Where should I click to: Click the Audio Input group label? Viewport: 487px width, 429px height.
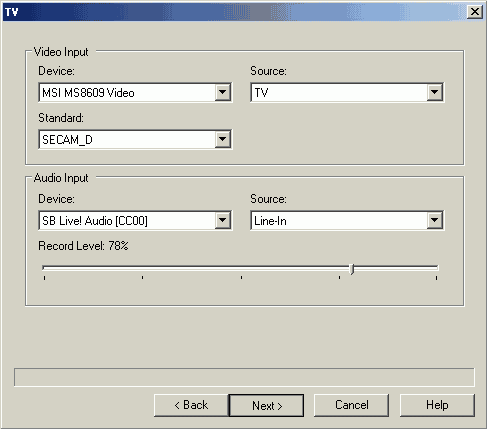point(61,178)
